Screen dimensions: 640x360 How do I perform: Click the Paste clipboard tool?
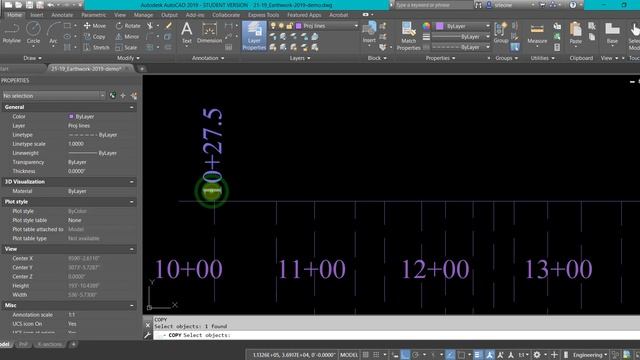click(576, 33)
